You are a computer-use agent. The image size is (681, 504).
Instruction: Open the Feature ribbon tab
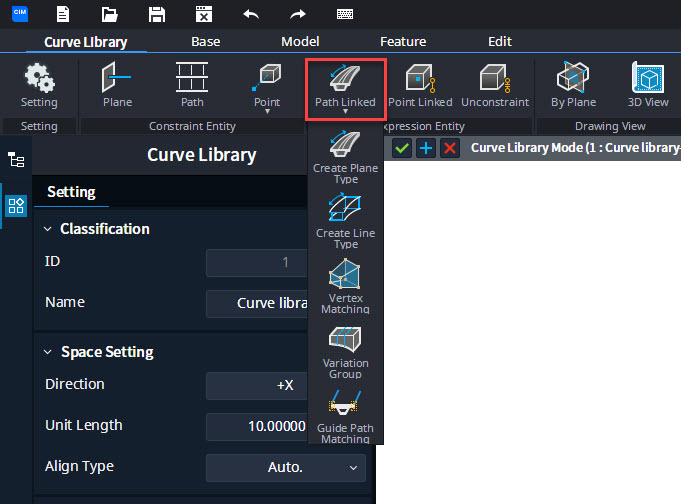coord(403,42)
